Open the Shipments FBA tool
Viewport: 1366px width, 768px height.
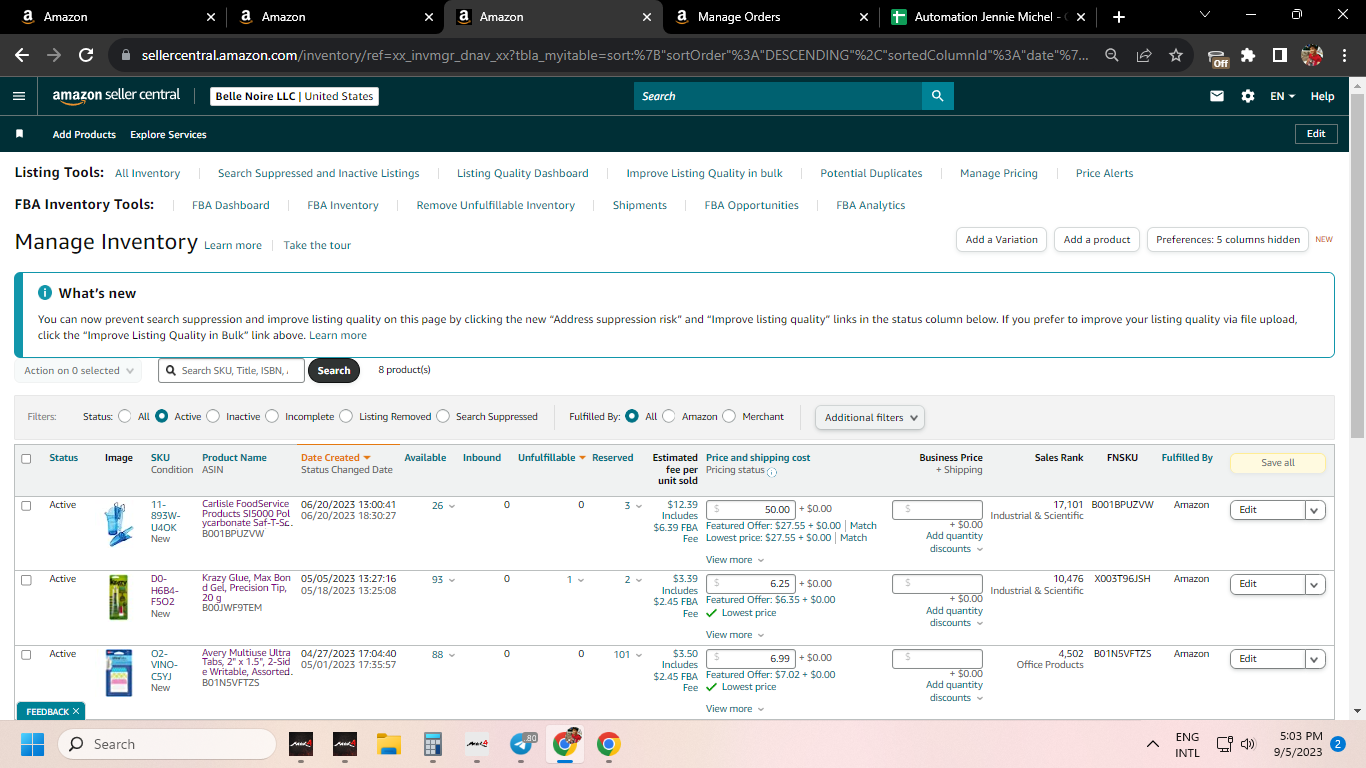point(640,205)
